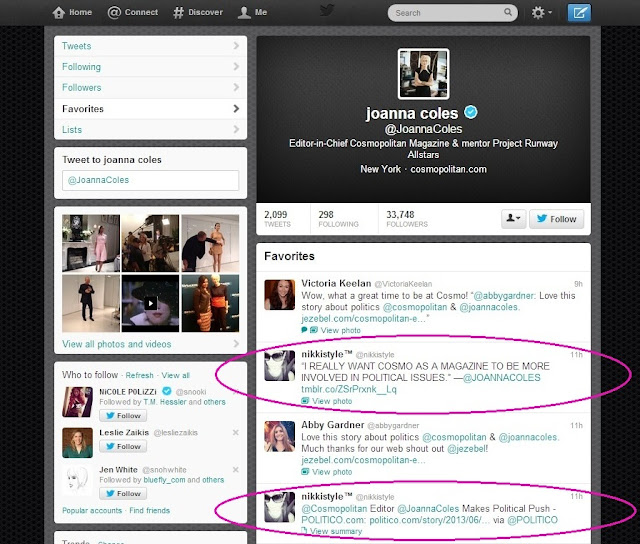Viewport: 640px width, 544px height.
Task: Open joanna coles profile avatar photo
Action: 423,74
